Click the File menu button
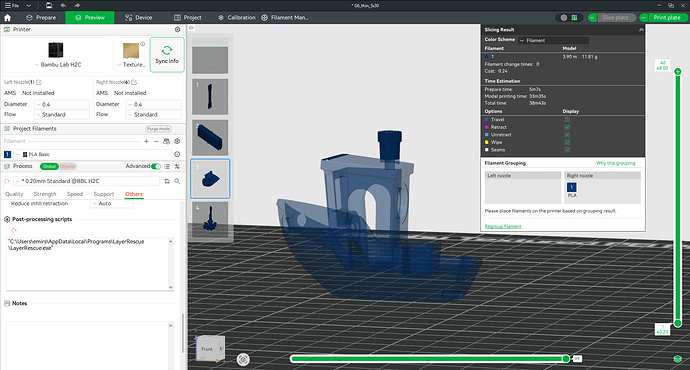The height and width of the screenshot is (370, 690). [12, 5]
